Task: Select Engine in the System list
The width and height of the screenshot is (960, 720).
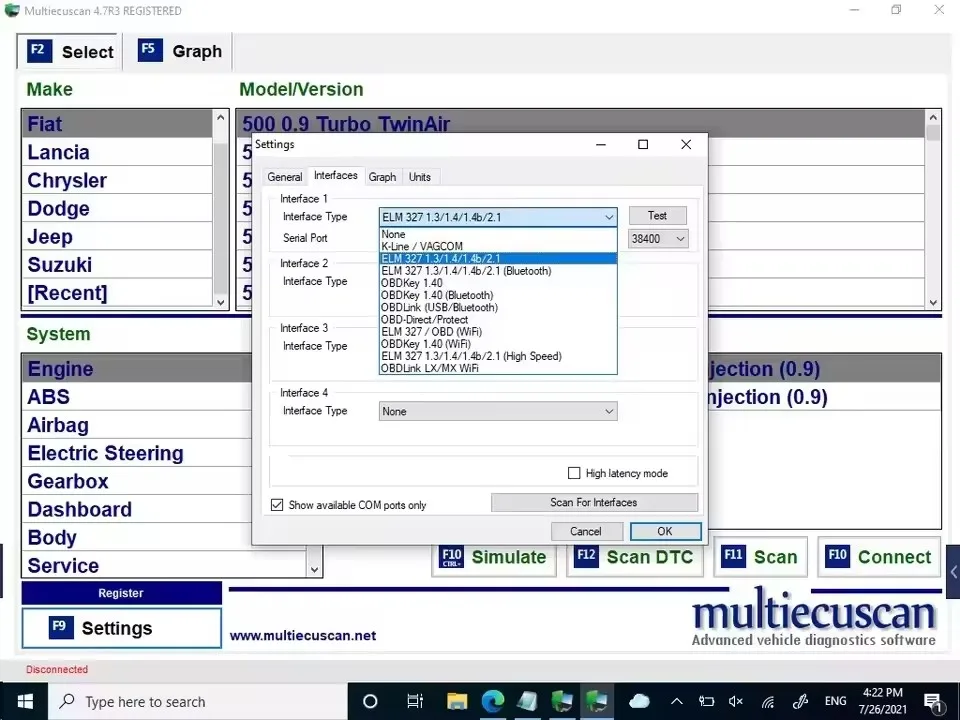Action: click(x=60, y=369)
